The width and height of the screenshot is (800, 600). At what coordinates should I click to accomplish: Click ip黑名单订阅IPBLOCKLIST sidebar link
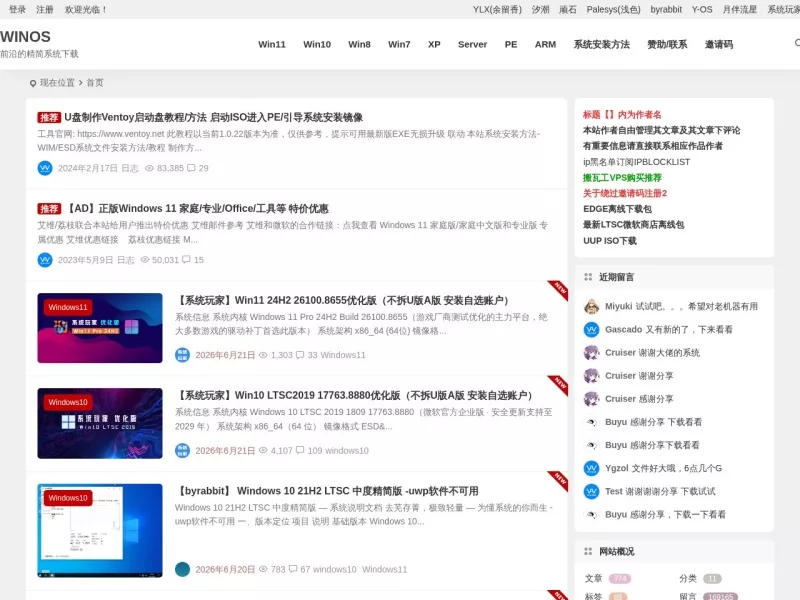636,162
